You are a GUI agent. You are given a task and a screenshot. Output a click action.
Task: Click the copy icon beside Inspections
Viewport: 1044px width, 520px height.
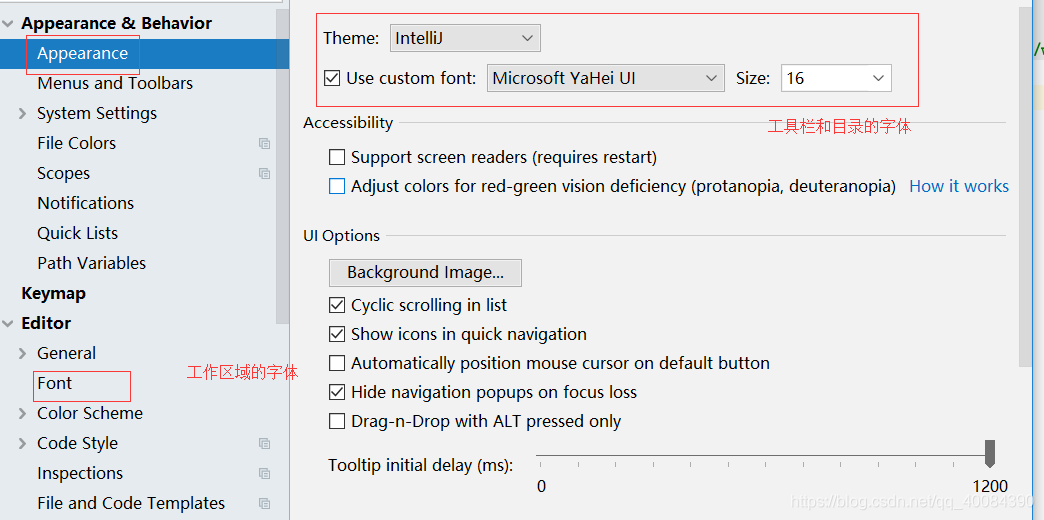(264, 473)
